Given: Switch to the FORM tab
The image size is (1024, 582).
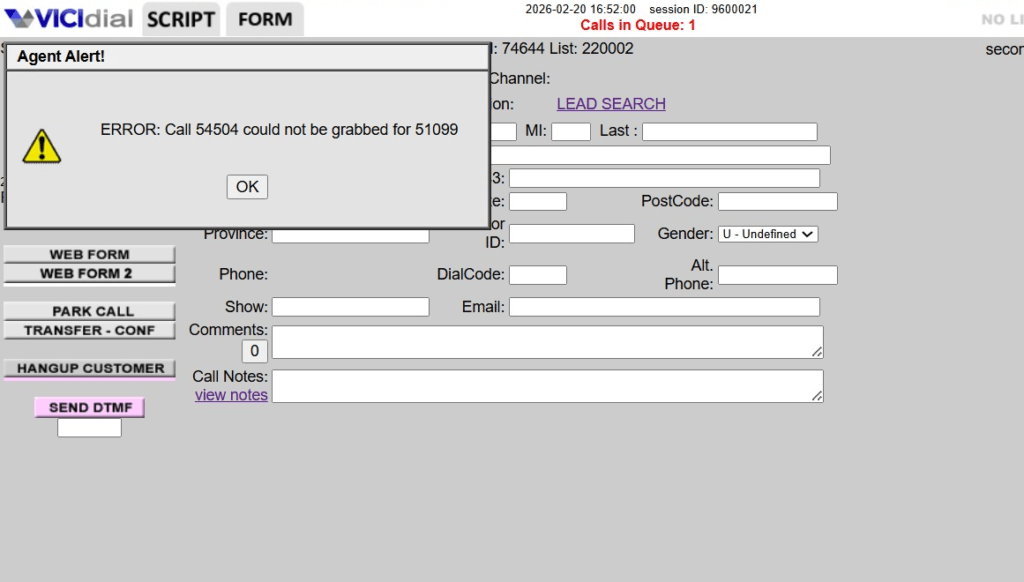Looking at the screenshot, I should [263, 18].
